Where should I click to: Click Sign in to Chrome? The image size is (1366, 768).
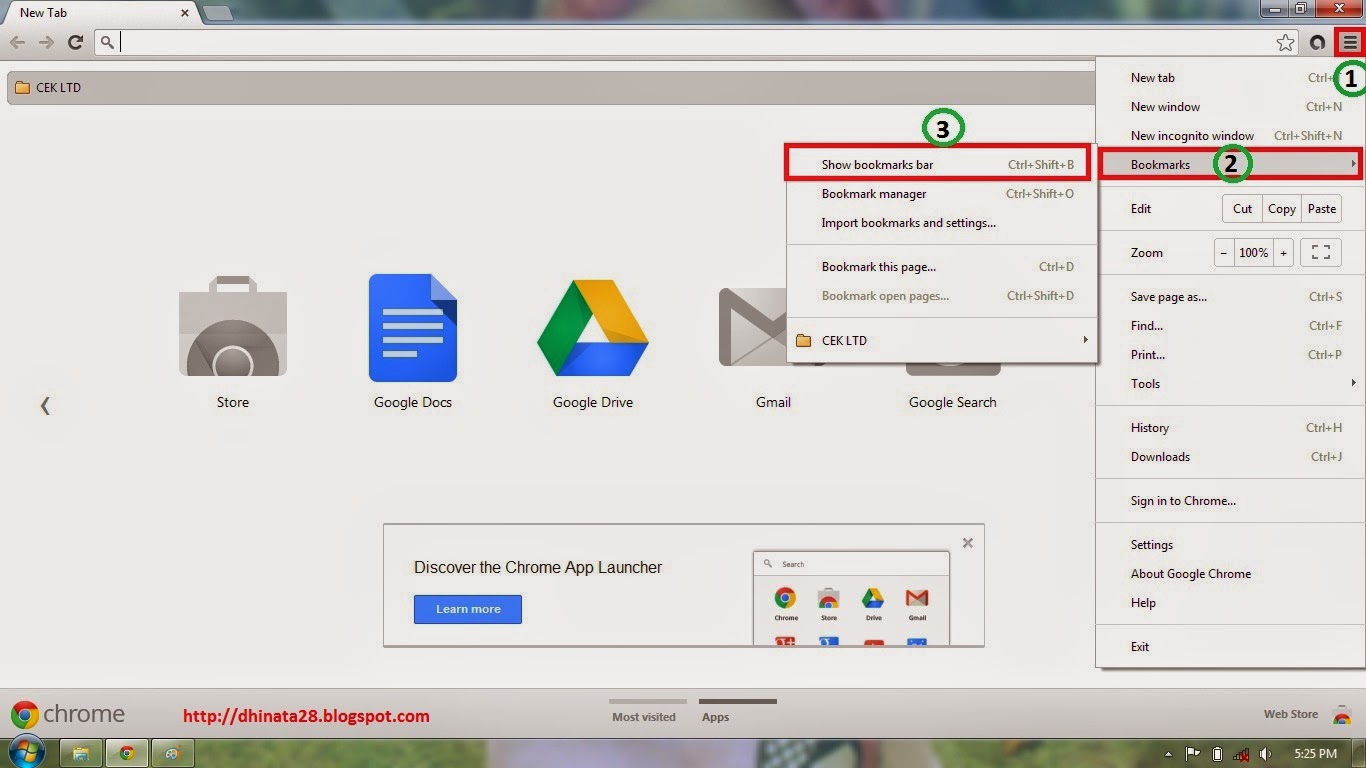tap(1231, 500)
